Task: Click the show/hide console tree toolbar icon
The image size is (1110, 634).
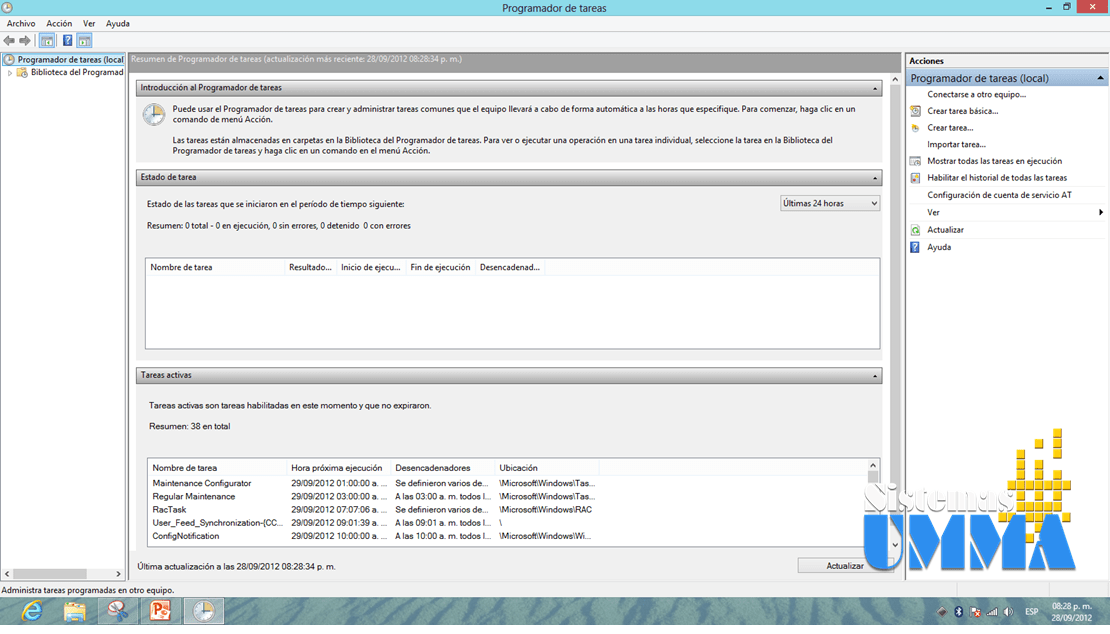Action: tap(45, 40)
